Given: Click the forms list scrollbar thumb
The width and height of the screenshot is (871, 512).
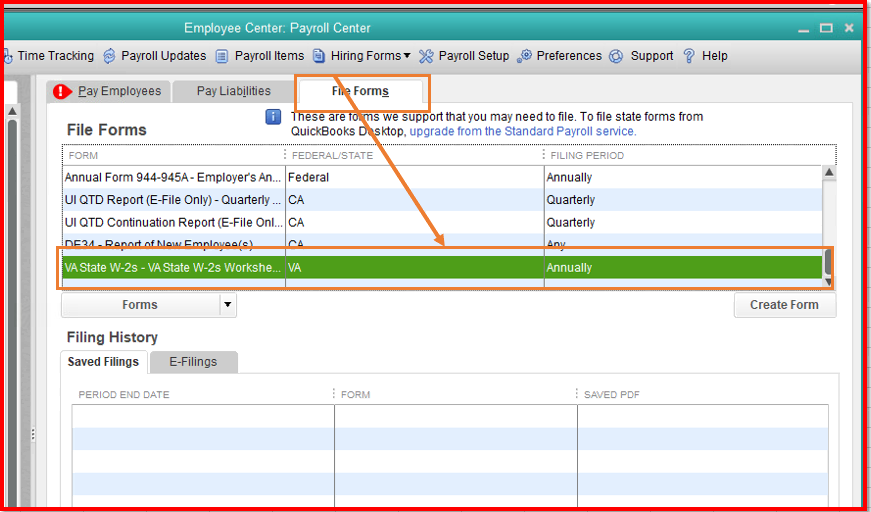Looking at the screenshot, I should (829, 262).
